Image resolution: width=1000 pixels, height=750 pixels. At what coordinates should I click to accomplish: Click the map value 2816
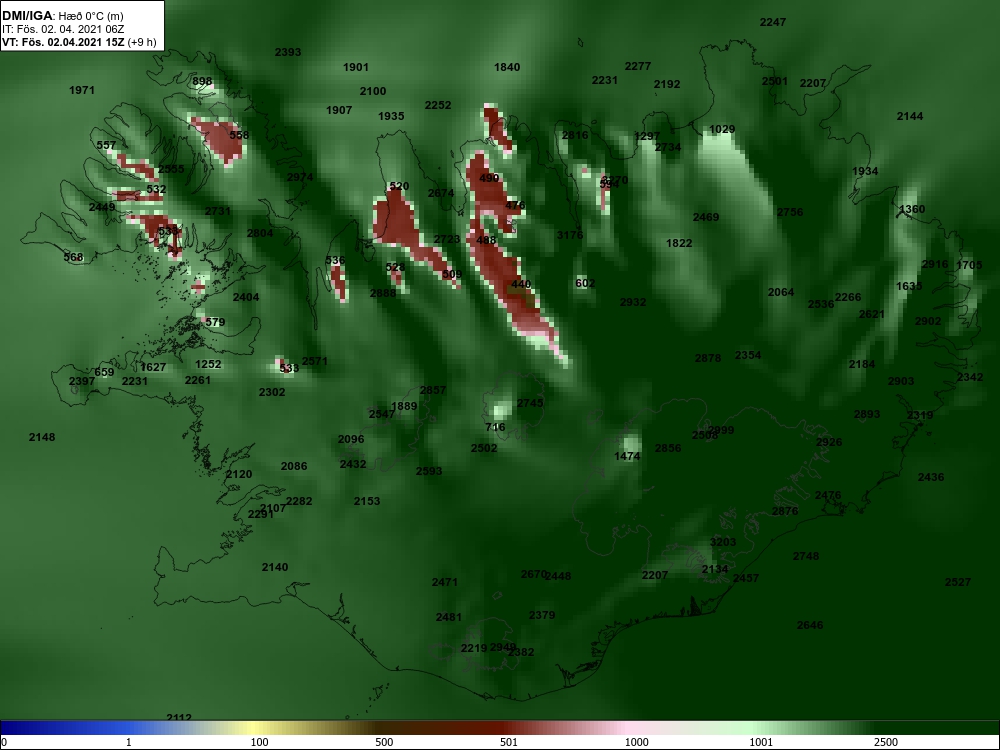575,135
